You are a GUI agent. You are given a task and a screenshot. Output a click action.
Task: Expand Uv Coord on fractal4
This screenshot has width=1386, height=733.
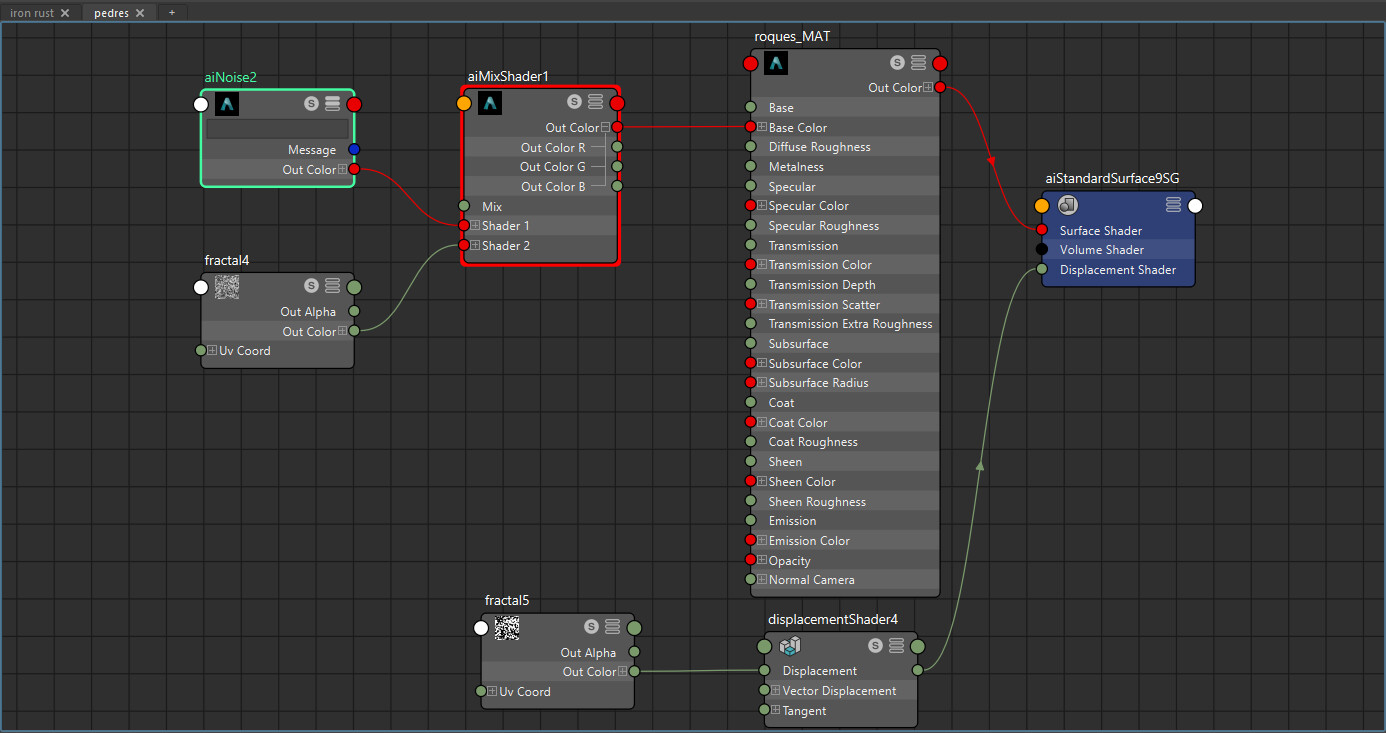pyautogui.click(x=211, y=351)
